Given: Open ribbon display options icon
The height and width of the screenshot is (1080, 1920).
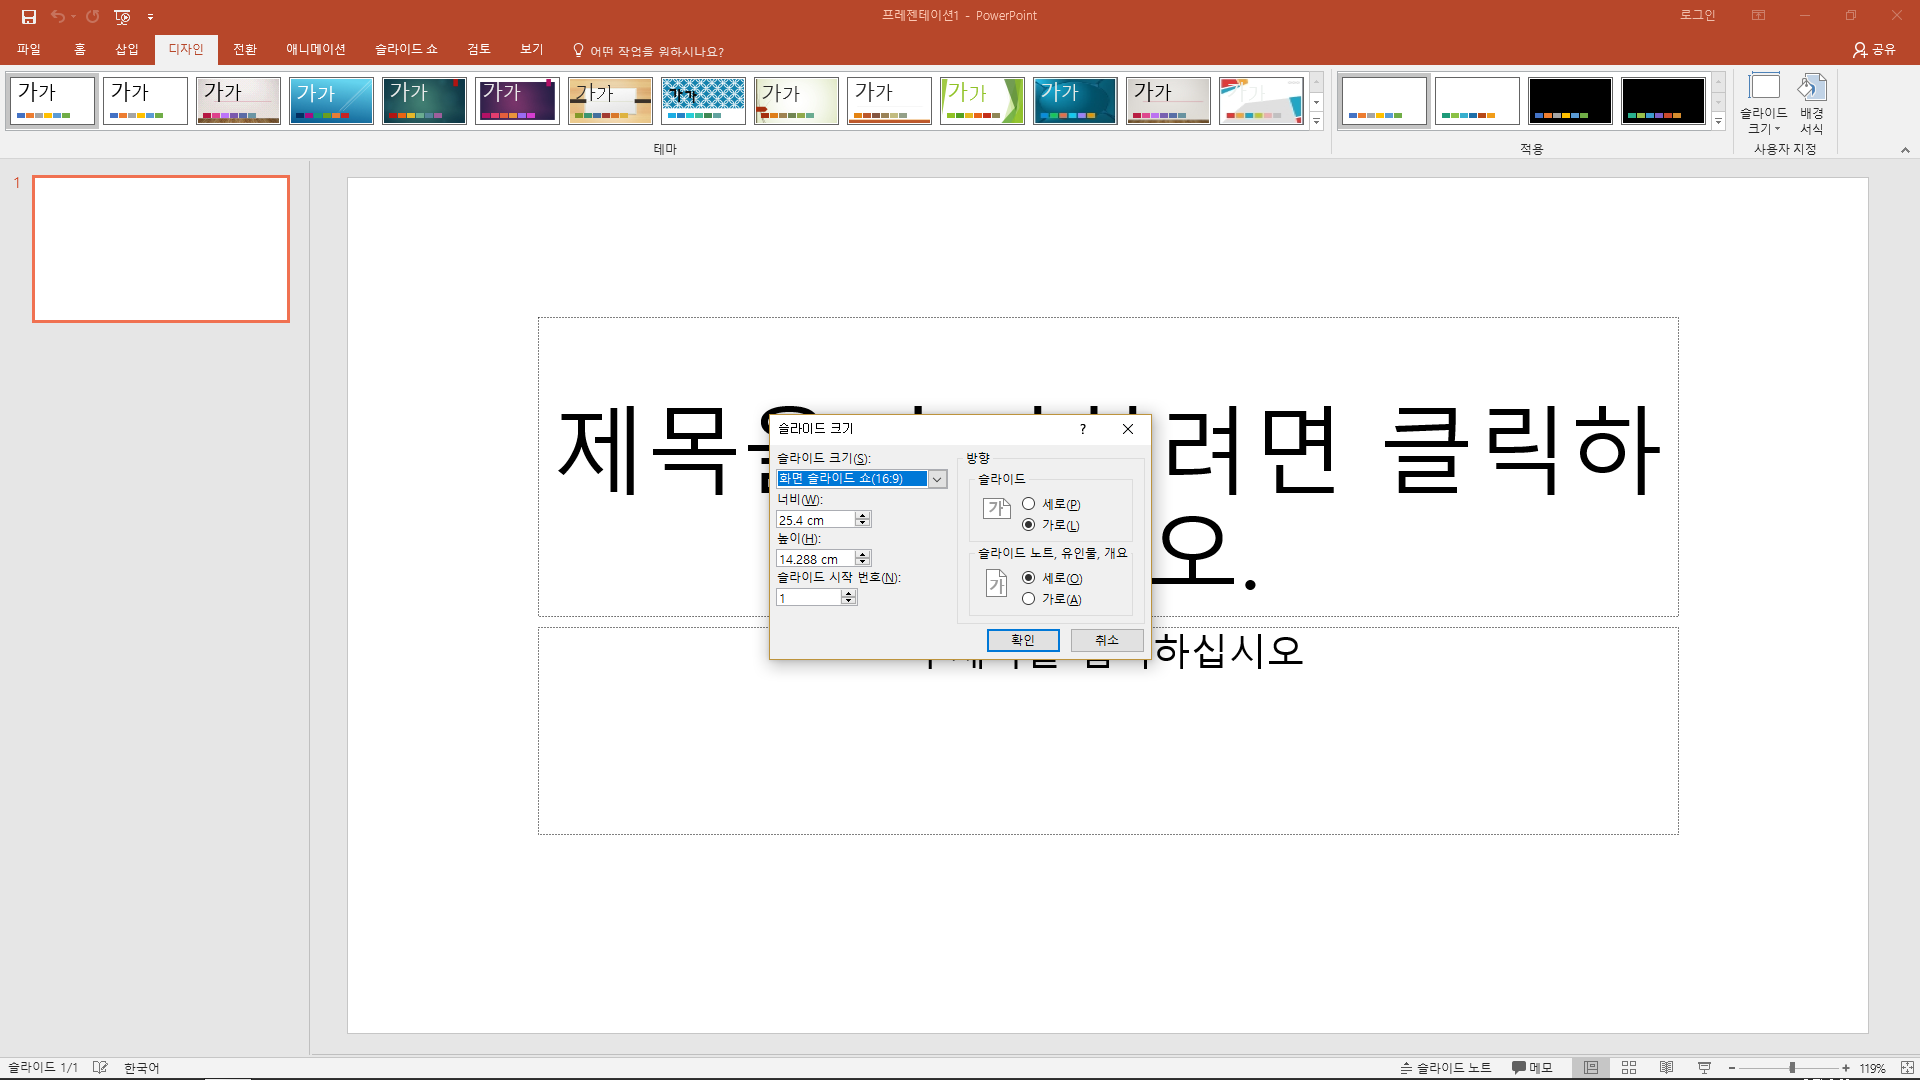Looking at the screenshot, I should point(1758,15).
